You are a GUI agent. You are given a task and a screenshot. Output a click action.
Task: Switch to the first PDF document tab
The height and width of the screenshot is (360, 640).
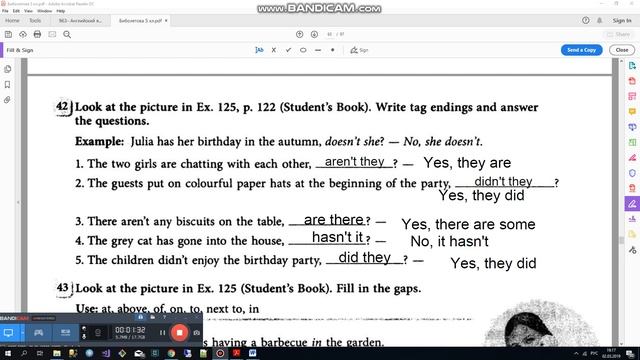80,20
